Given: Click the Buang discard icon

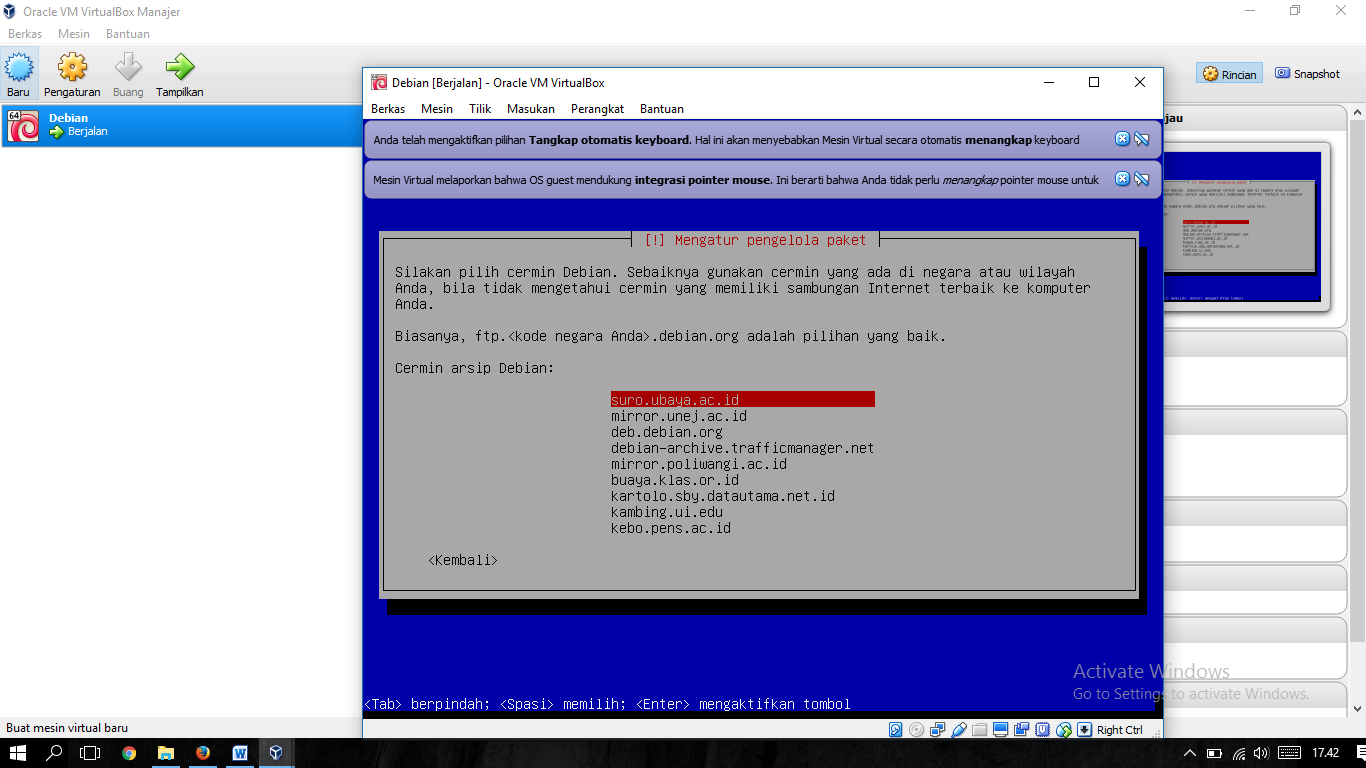Looking at the screenshot, I should (128, 70).
